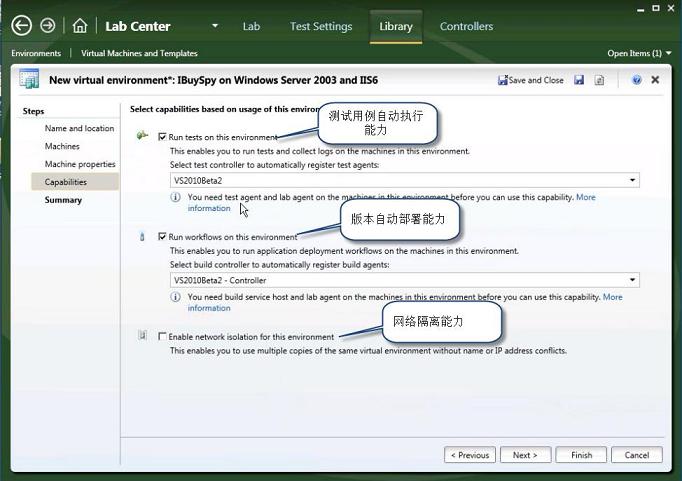Close the New virtual environment panel

tap(655, 80)
